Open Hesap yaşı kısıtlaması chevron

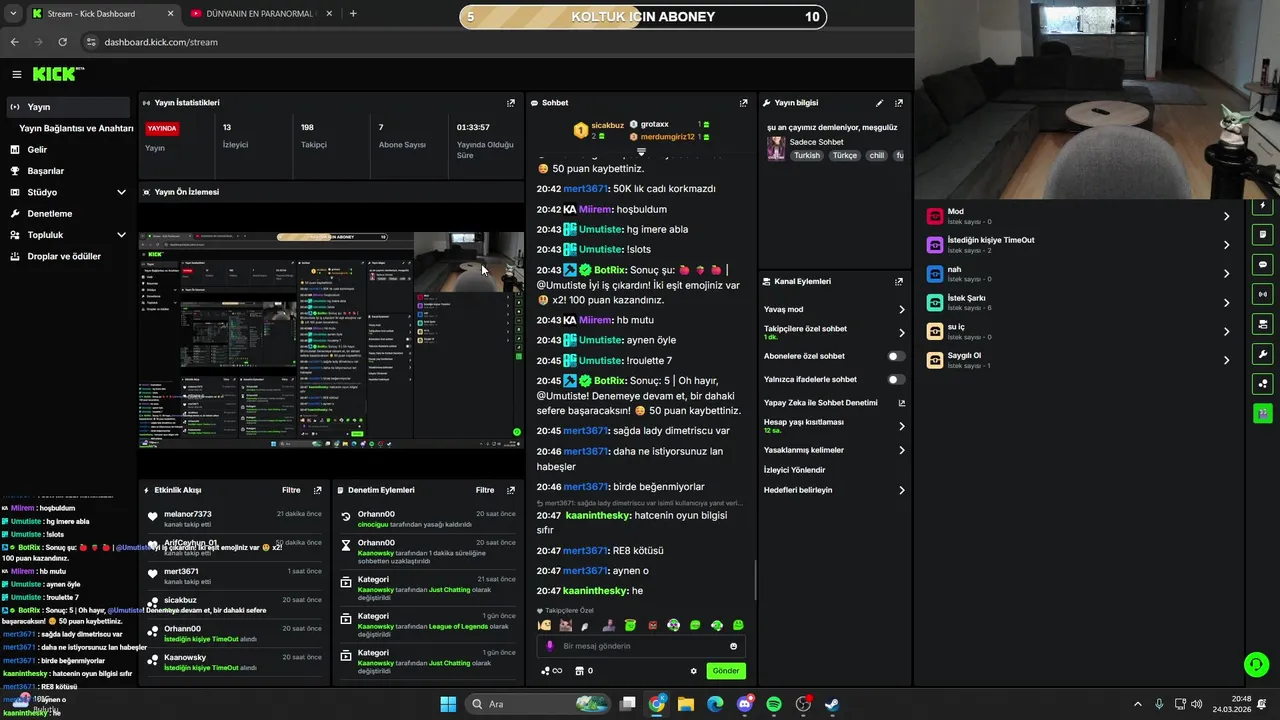(x=901, y=427)
